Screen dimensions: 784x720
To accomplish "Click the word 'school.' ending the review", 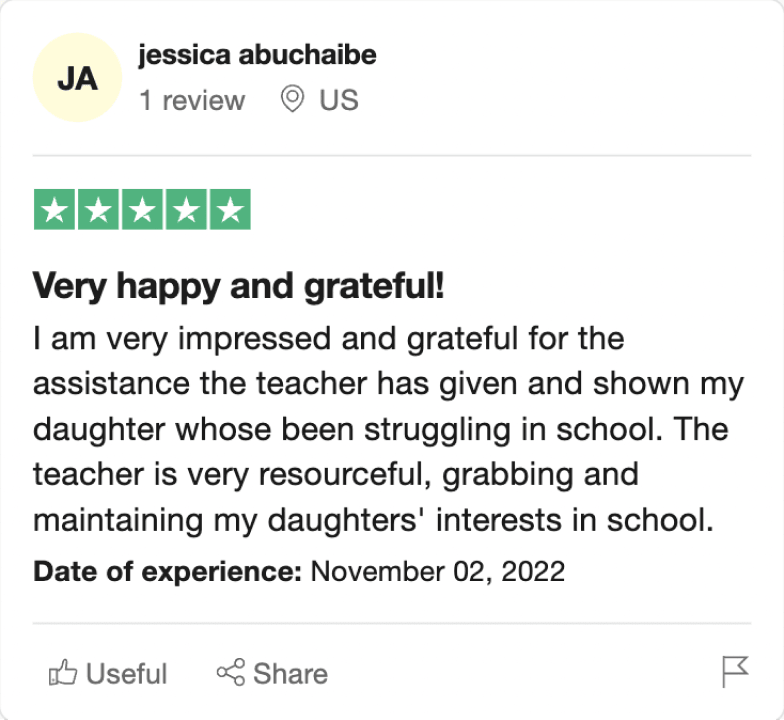I will tap(660, 520).
